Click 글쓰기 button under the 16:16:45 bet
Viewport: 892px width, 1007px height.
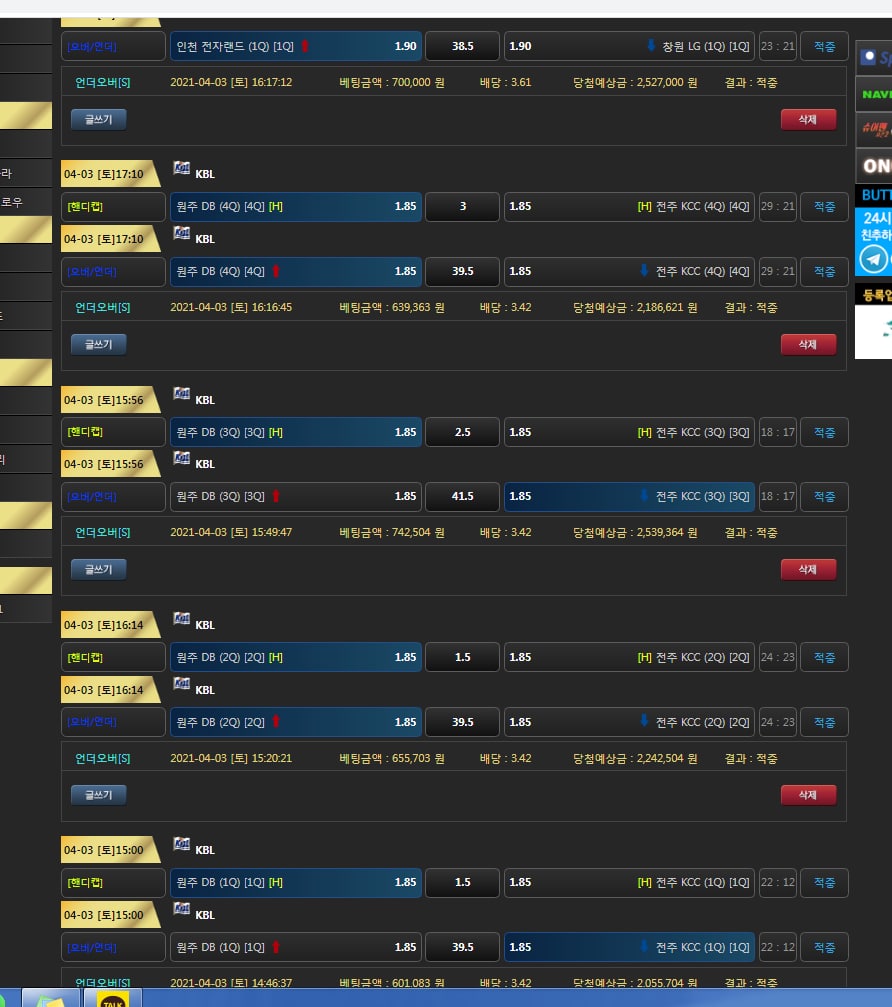point(98,344)
